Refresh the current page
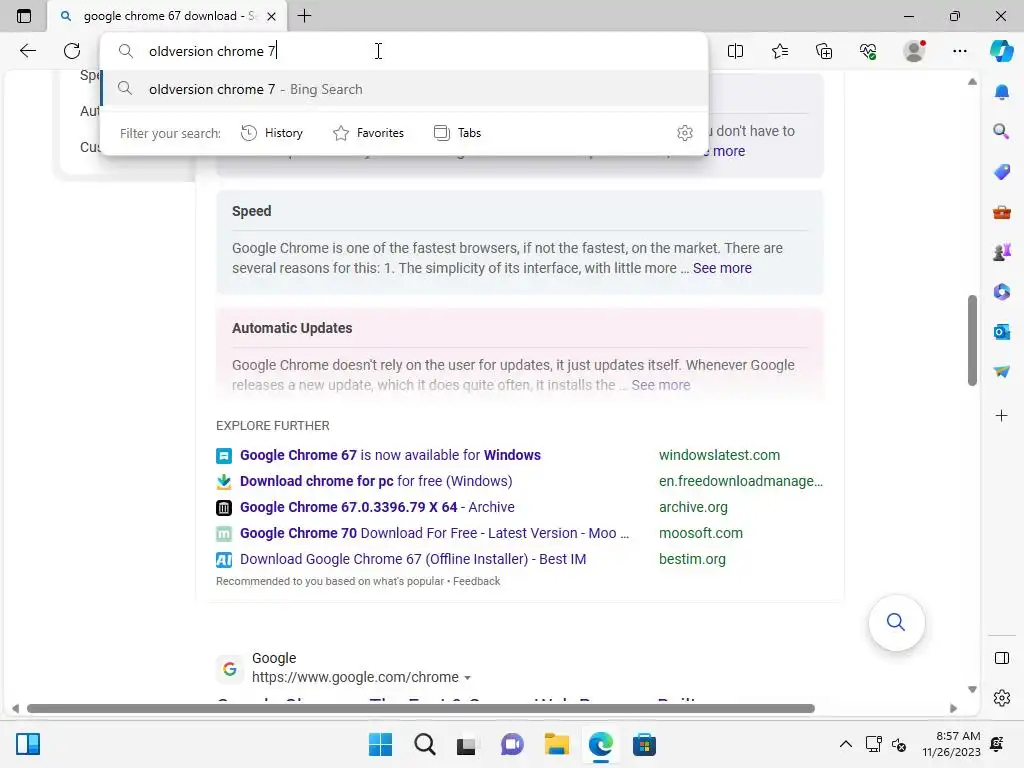Image resolution: width=1024 pixels, height=768 pixels. coord(72,51)
